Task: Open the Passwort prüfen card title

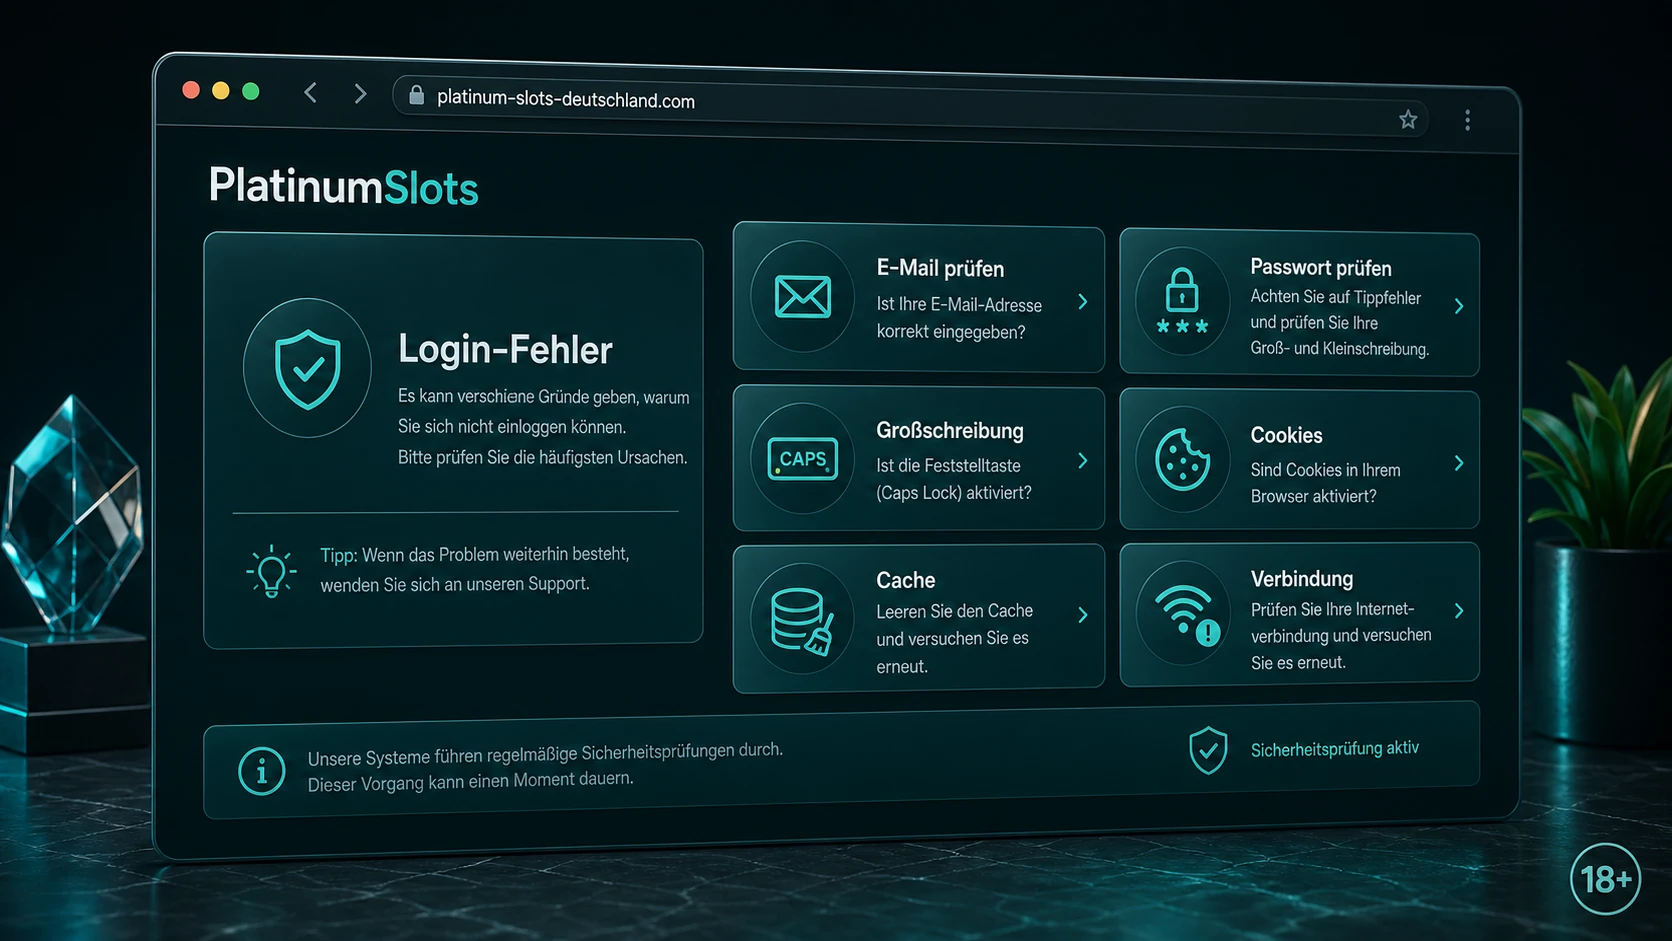Action: pos(1321,267)
